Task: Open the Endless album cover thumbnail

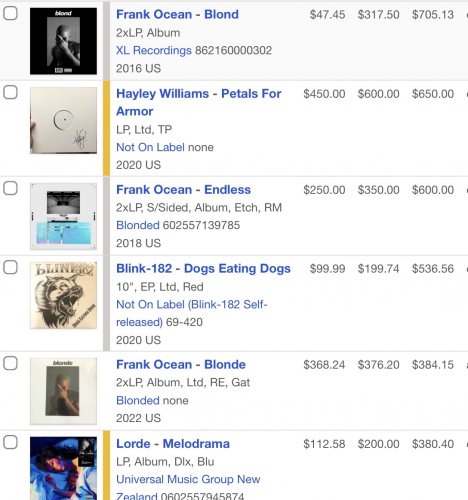Action: click(x=63, y=216)
